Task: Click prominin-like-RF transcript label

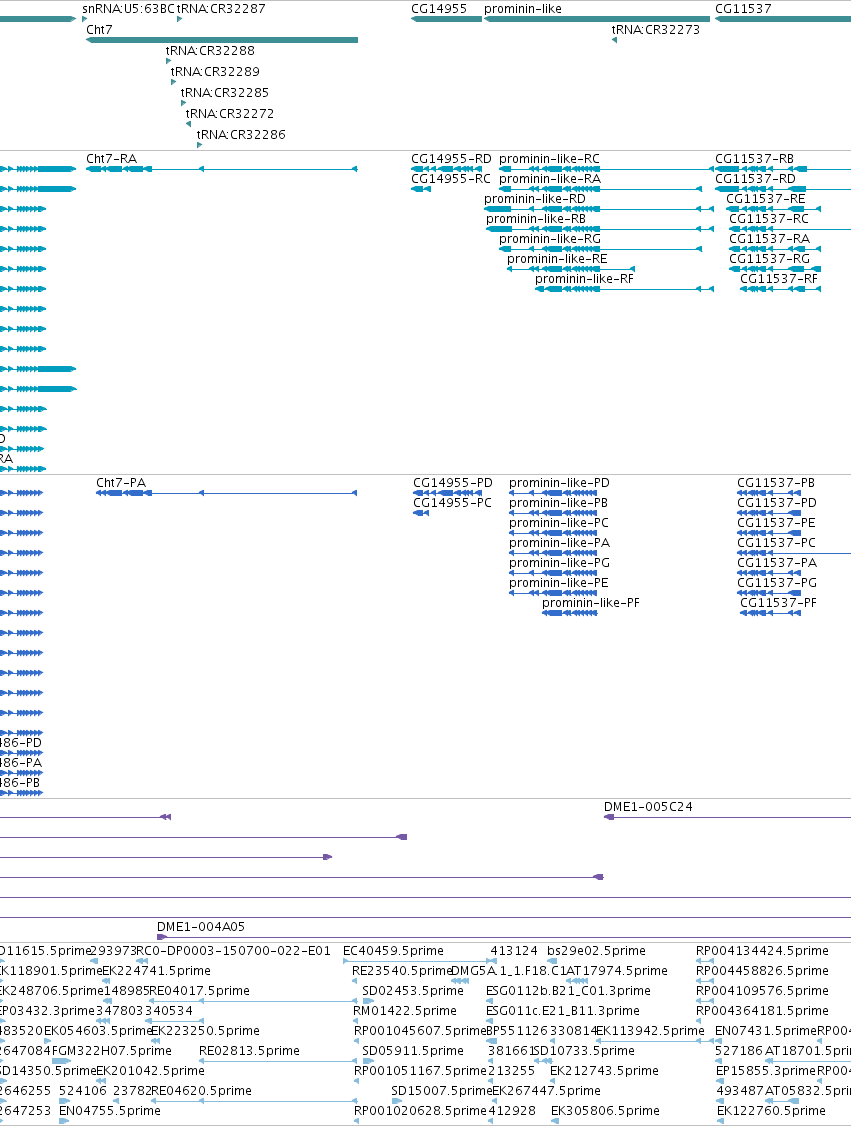Action: [x=585, y=279]
